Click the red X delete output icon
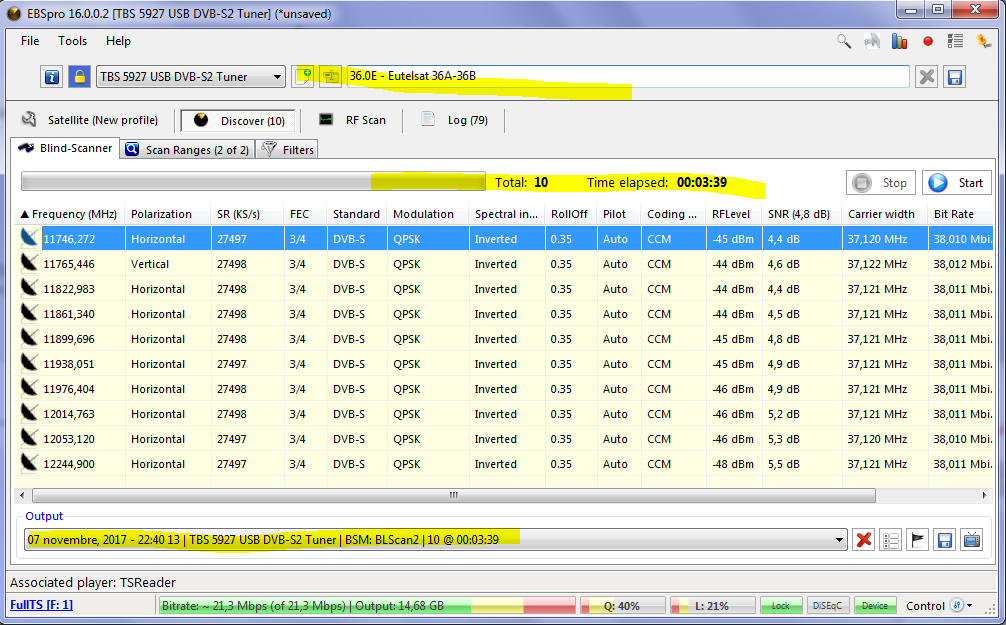The image size is (1006, 625). click(864, 540)
